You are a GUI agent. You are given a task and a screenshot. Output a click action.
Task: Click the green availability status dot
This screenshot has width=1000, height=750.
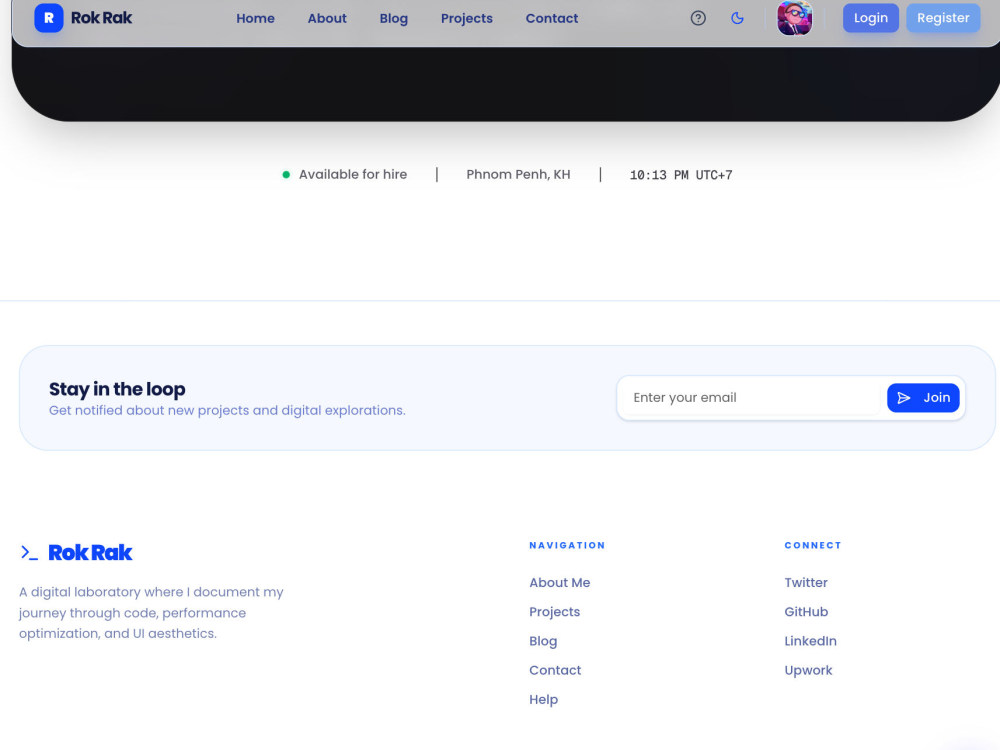[x=286, y=175]
